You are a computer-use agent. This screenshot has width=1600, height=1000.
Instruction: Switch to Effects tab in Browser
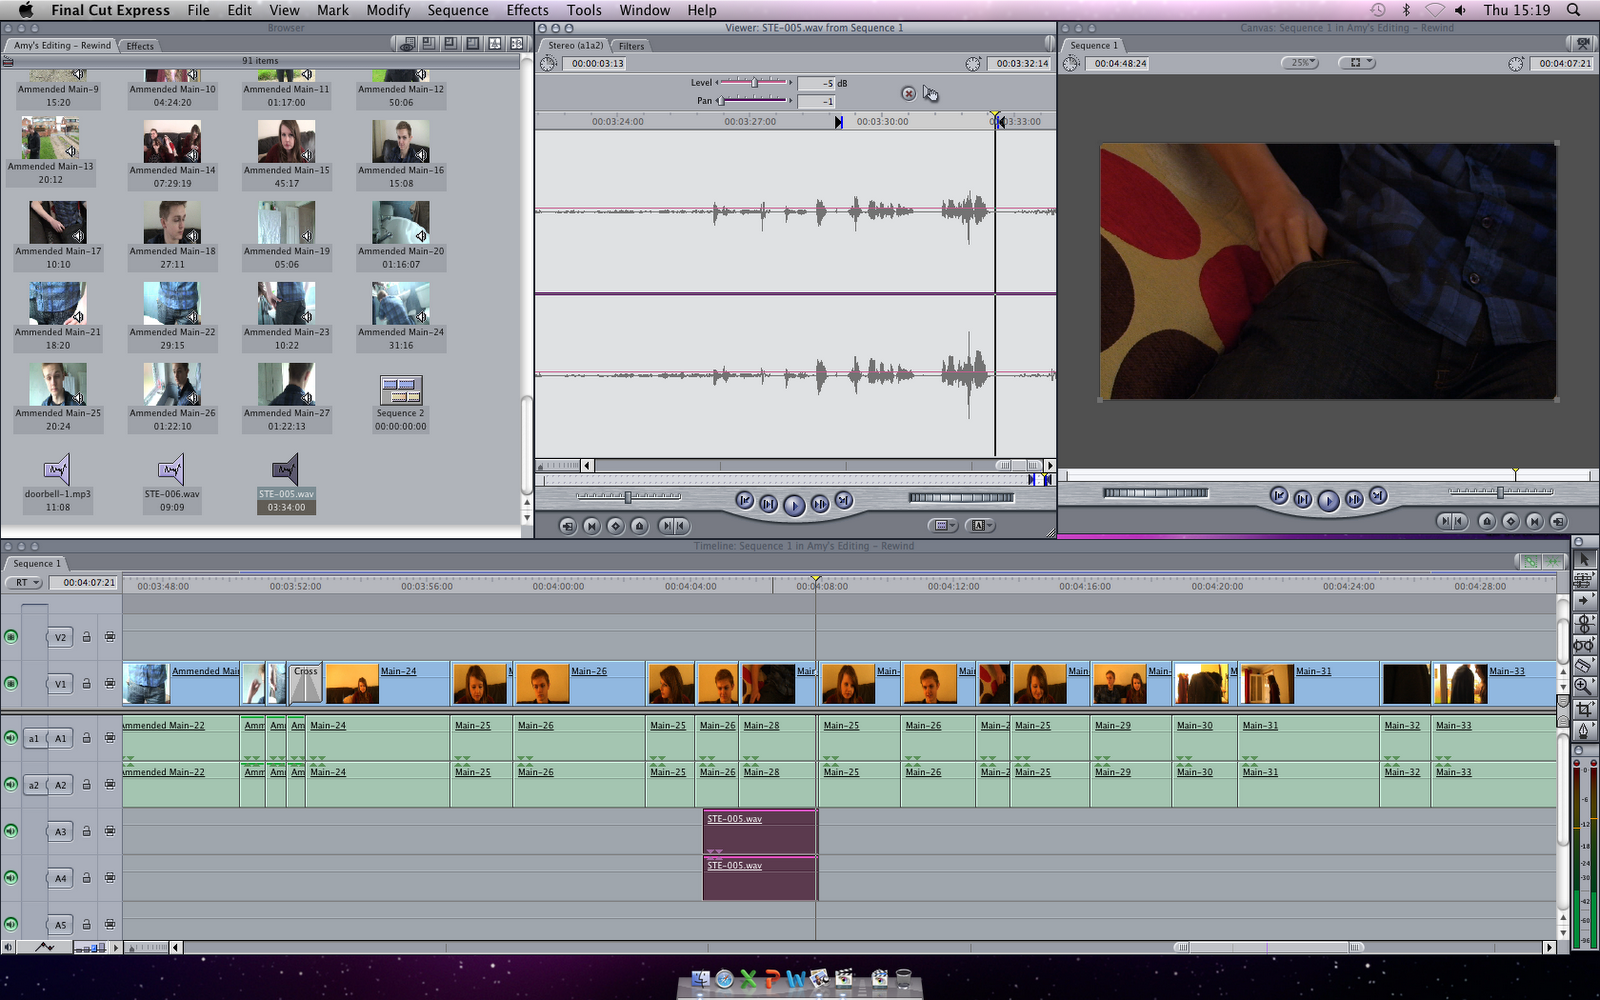[140, 45]
